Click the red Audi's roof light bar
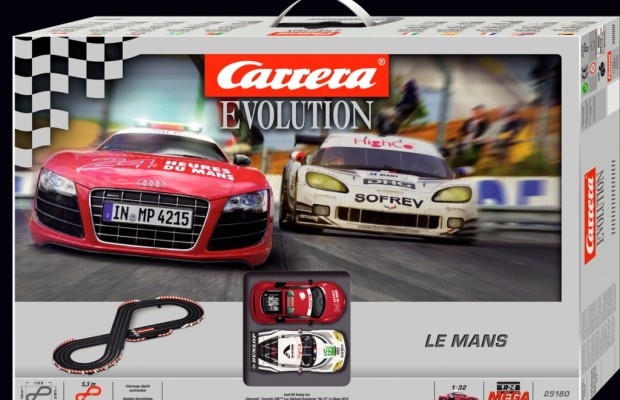620x400 pixels. pos(167,126)
